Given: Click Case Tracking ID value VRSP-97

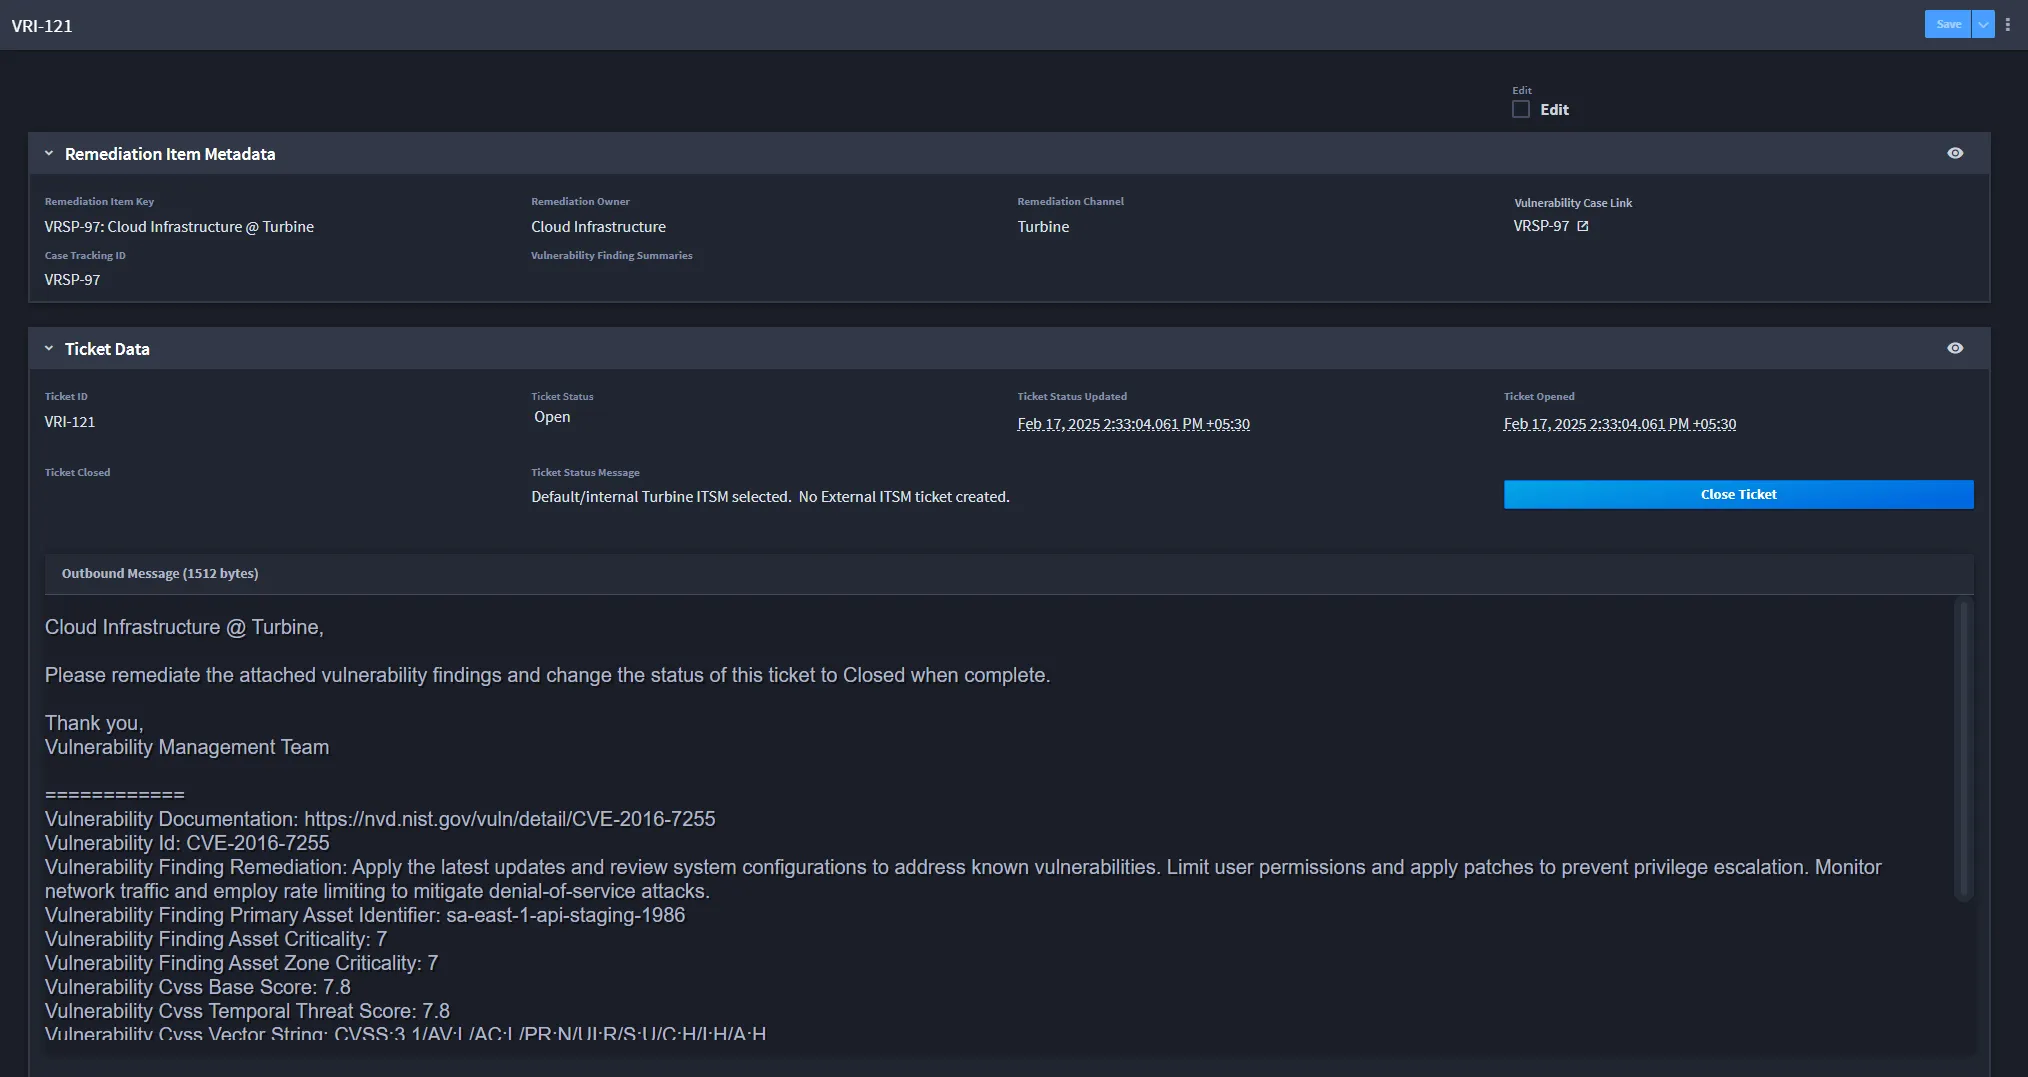Looking at the screenshot, I should pos(72,280).
